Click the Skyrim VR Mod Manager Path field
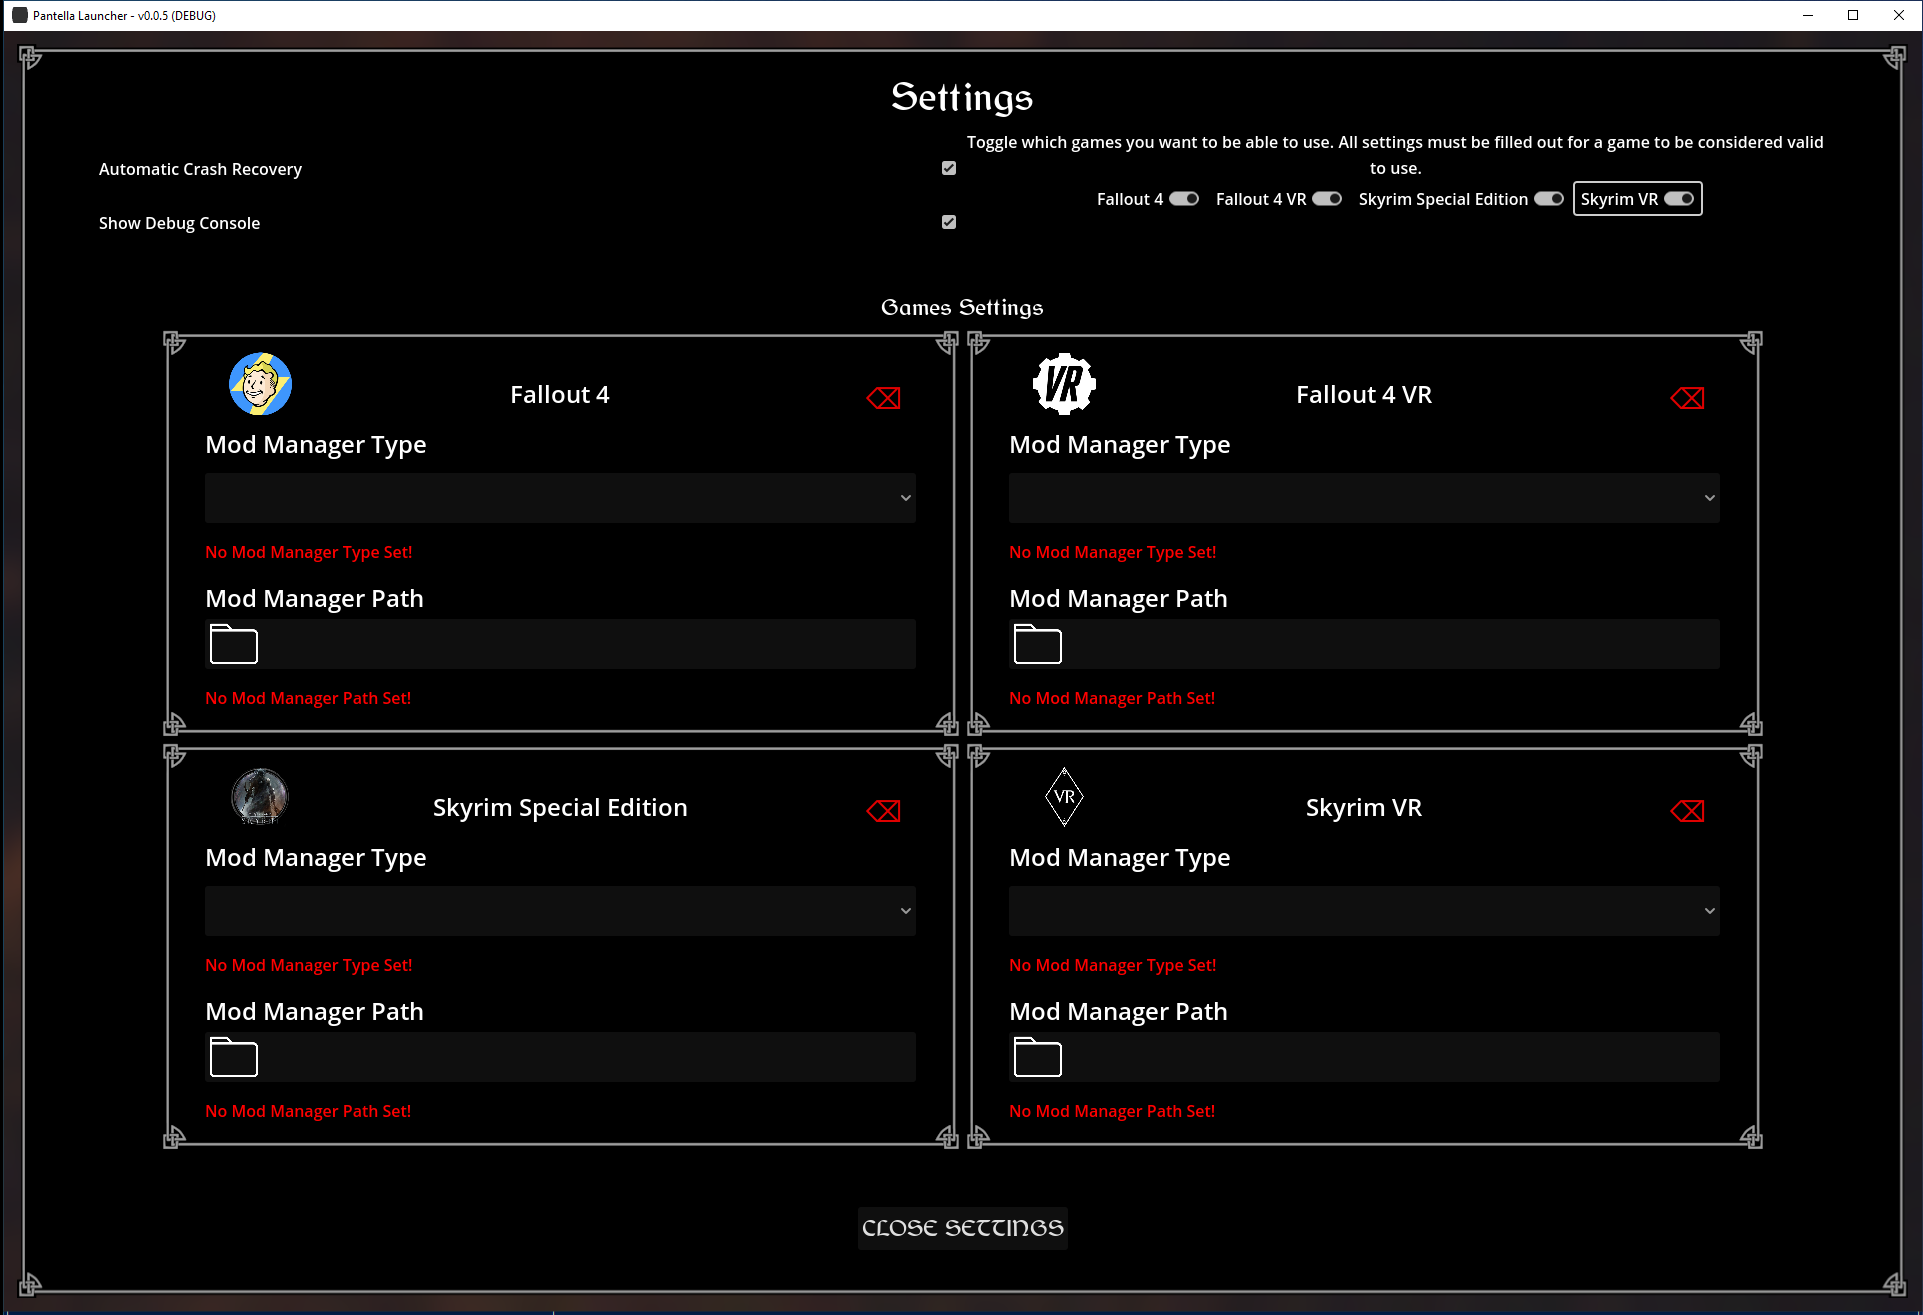1923x1315 pixels. pyautogui.click(x=1390, y=1058)
